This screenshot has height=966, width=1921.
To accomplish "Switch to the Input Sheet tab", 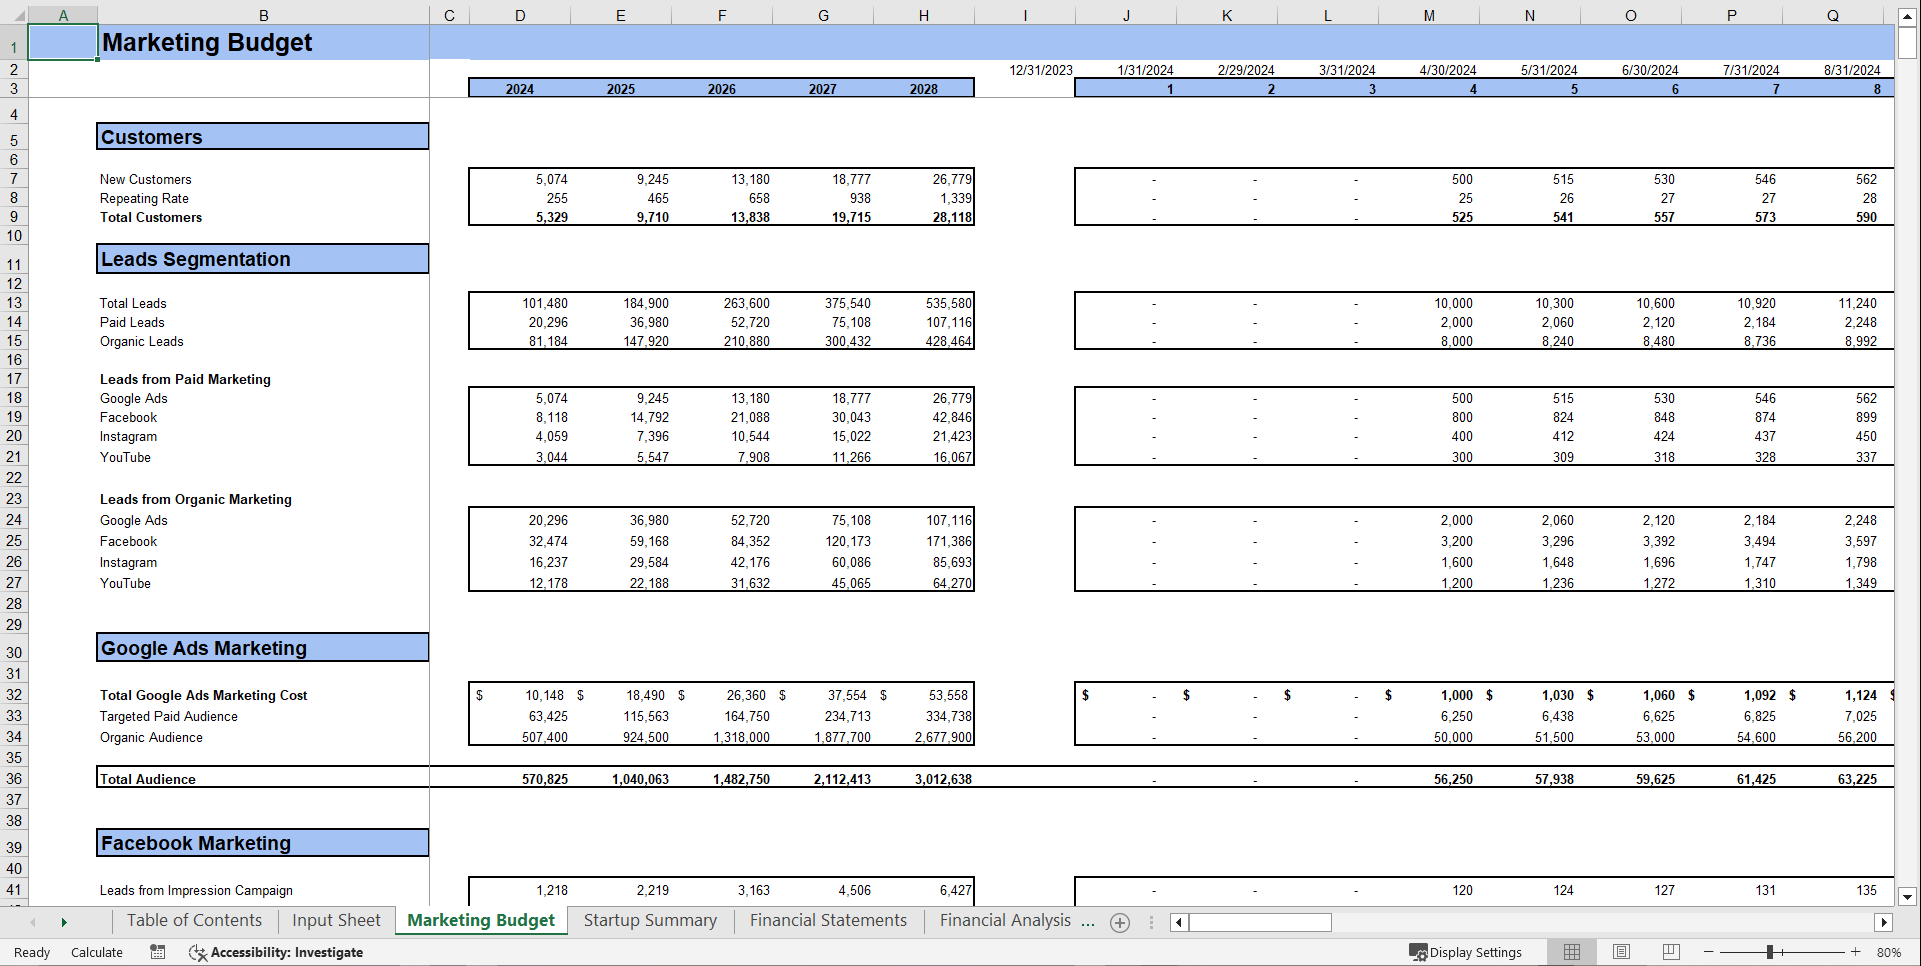I will click(335, 920).
